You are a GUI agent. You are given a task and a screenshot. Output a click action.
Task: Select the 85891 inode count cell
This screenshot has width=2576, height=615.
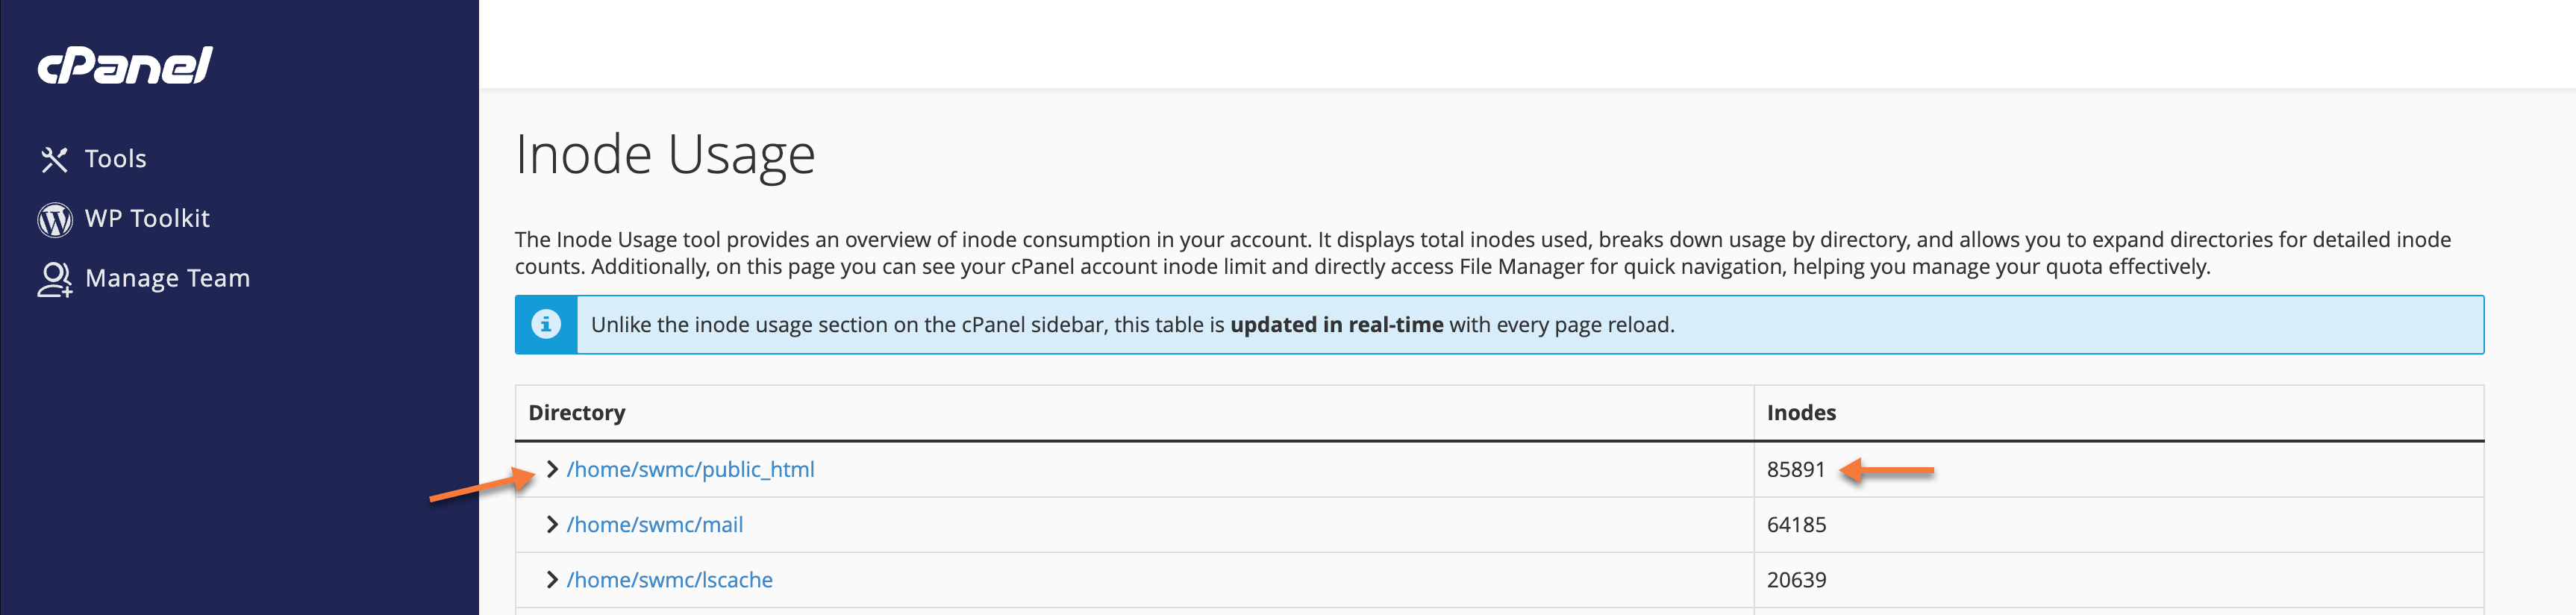(1796, 469)
